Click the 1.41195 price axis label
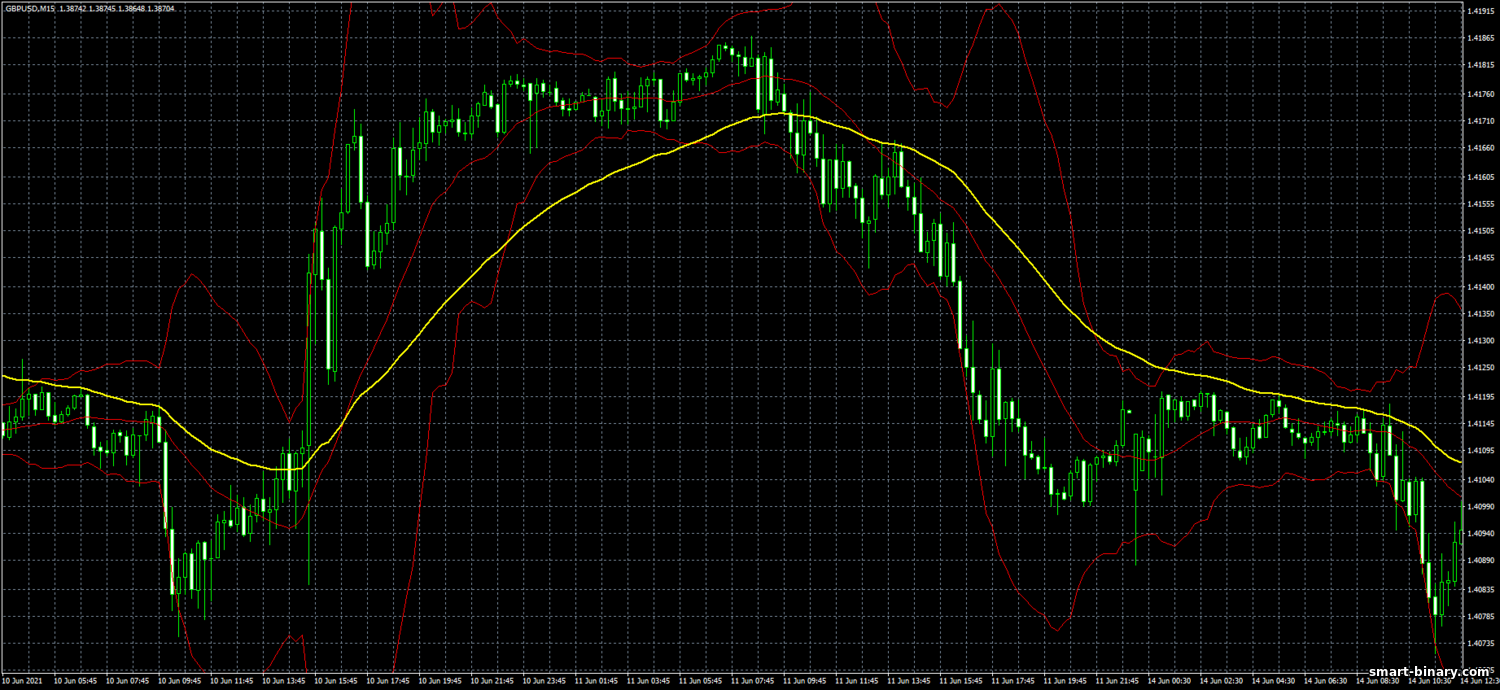Image resolution: width=1500 pixels, height=690 pixels. (1481, 396)
